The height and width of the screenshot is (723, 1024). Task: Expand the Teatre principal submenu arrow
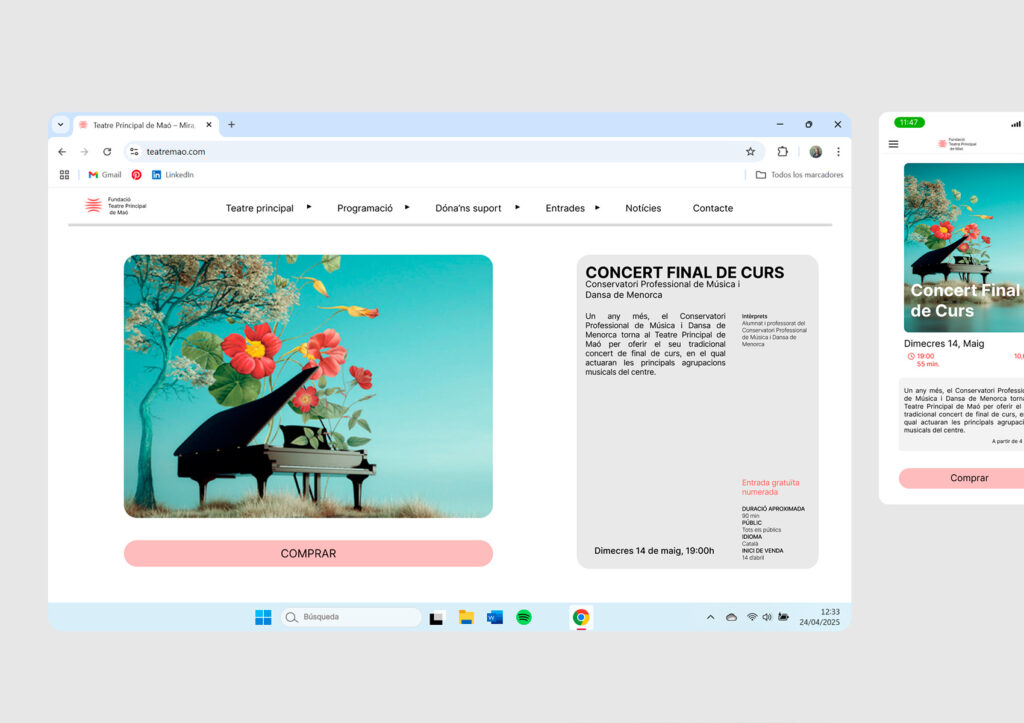(x=309, y=207)
